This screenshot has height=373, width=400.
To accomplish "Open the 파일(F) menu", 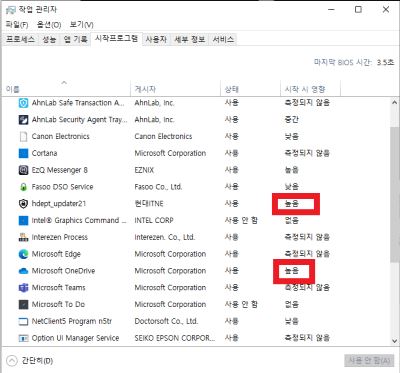I will click(17, 25).
